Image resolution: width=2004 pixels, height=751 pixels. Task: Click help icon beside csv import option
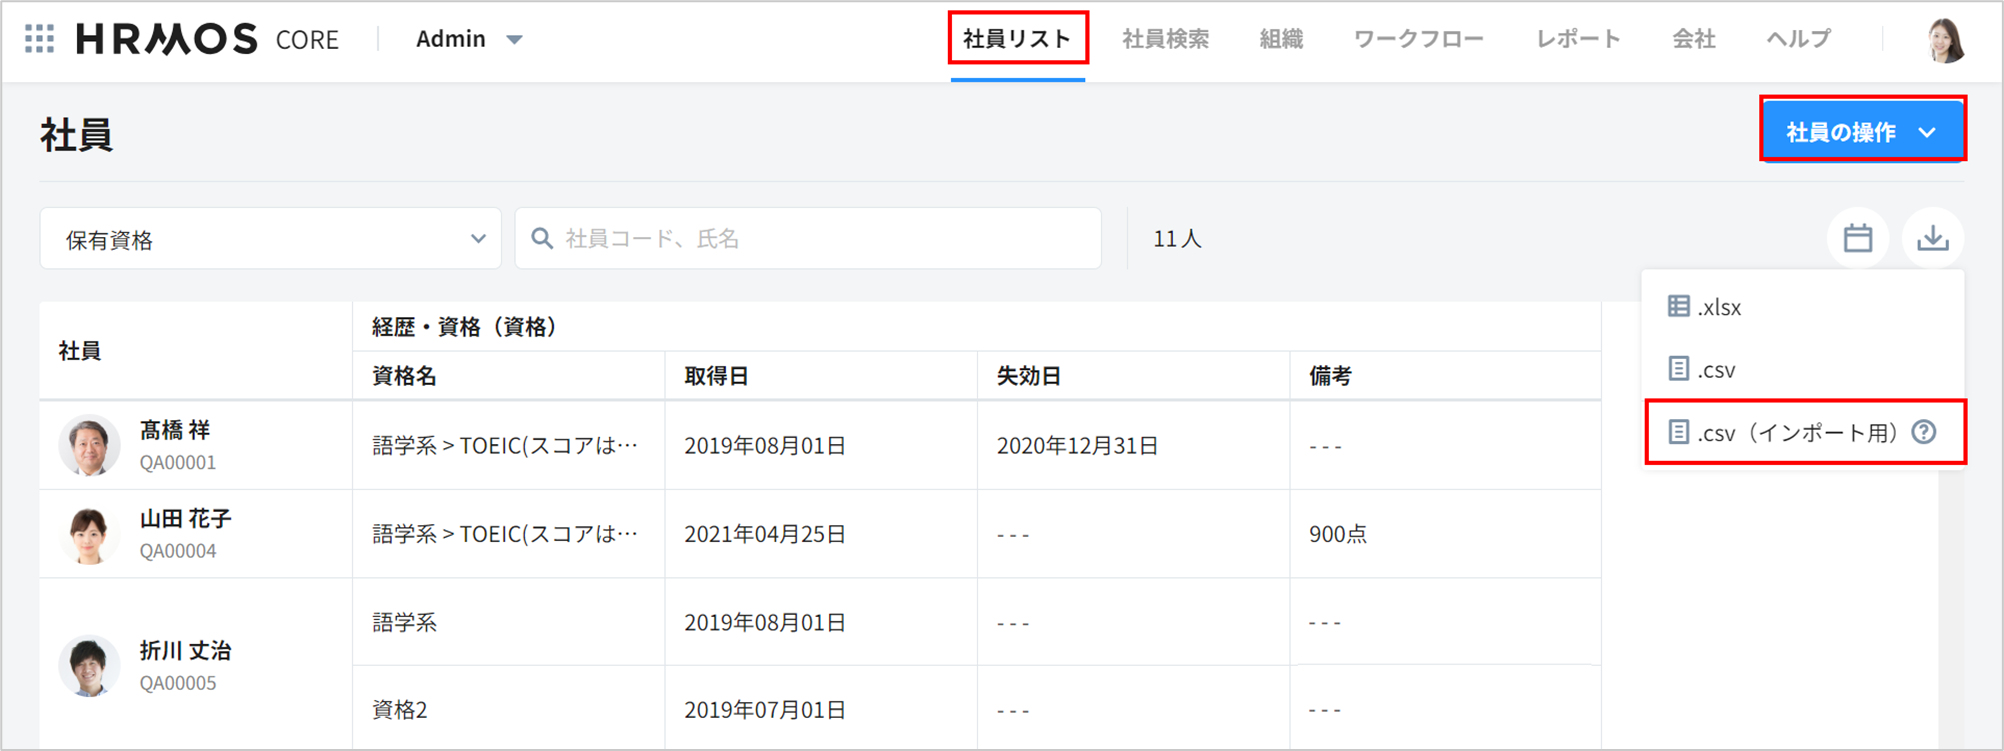(x=1924, y=432)
